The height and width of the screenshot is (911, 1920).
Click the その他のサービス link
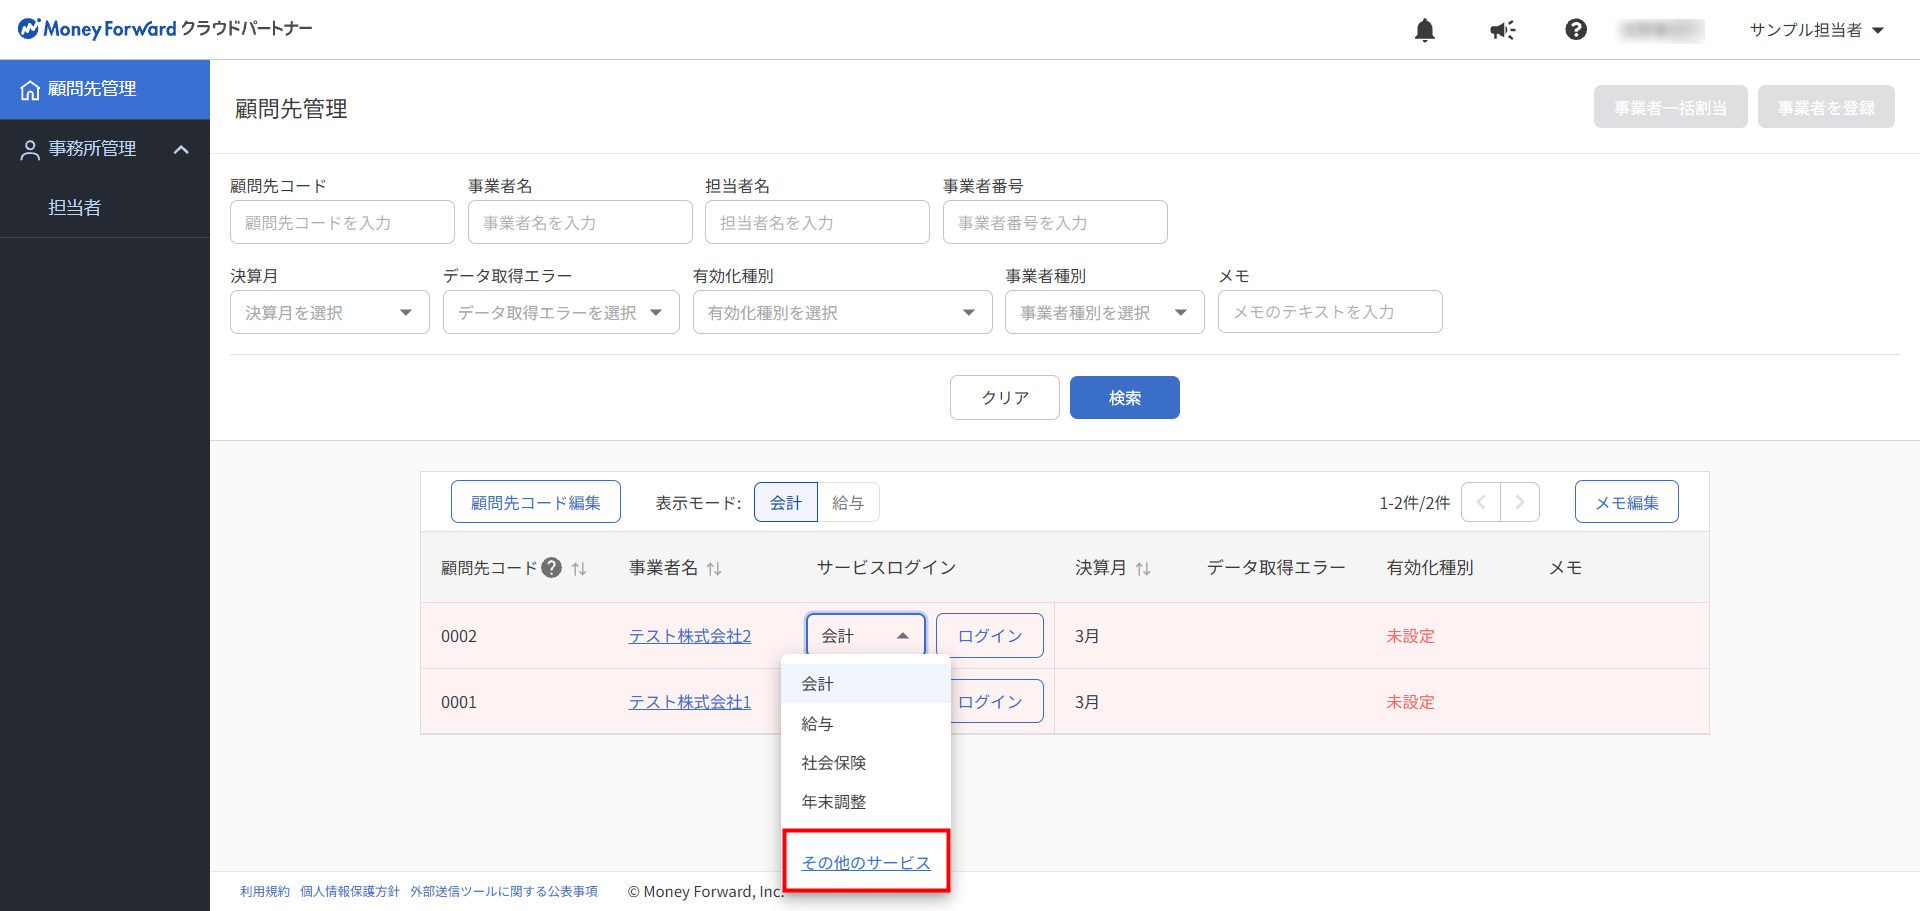[866, 863]
